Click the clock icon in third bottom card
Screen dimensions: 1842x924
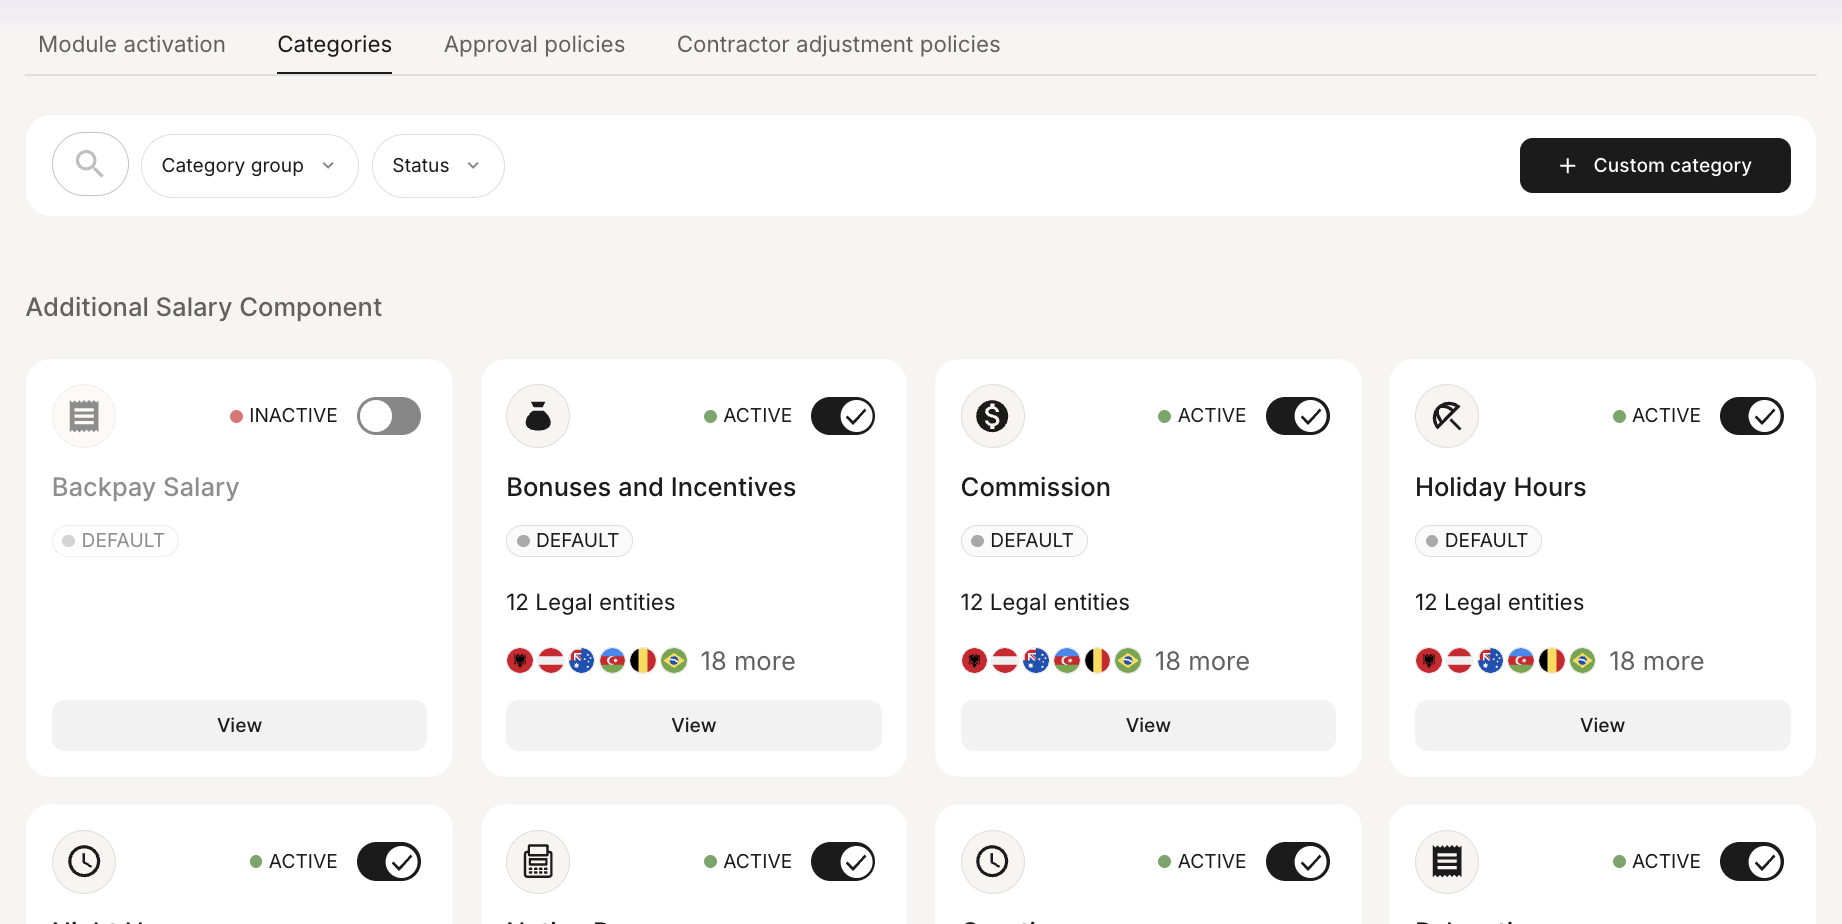992,861
